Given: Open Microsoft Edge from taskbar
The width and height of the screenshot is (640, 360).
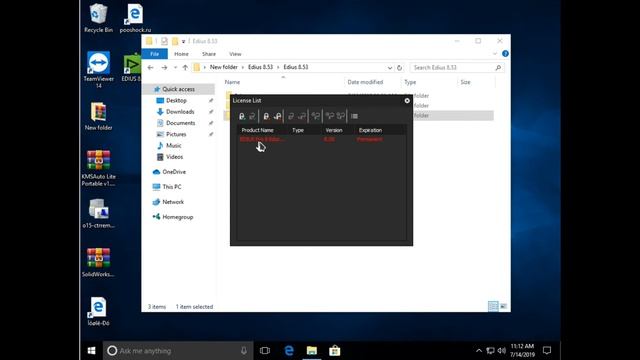Looking at the screenshot, I should 289,351.
